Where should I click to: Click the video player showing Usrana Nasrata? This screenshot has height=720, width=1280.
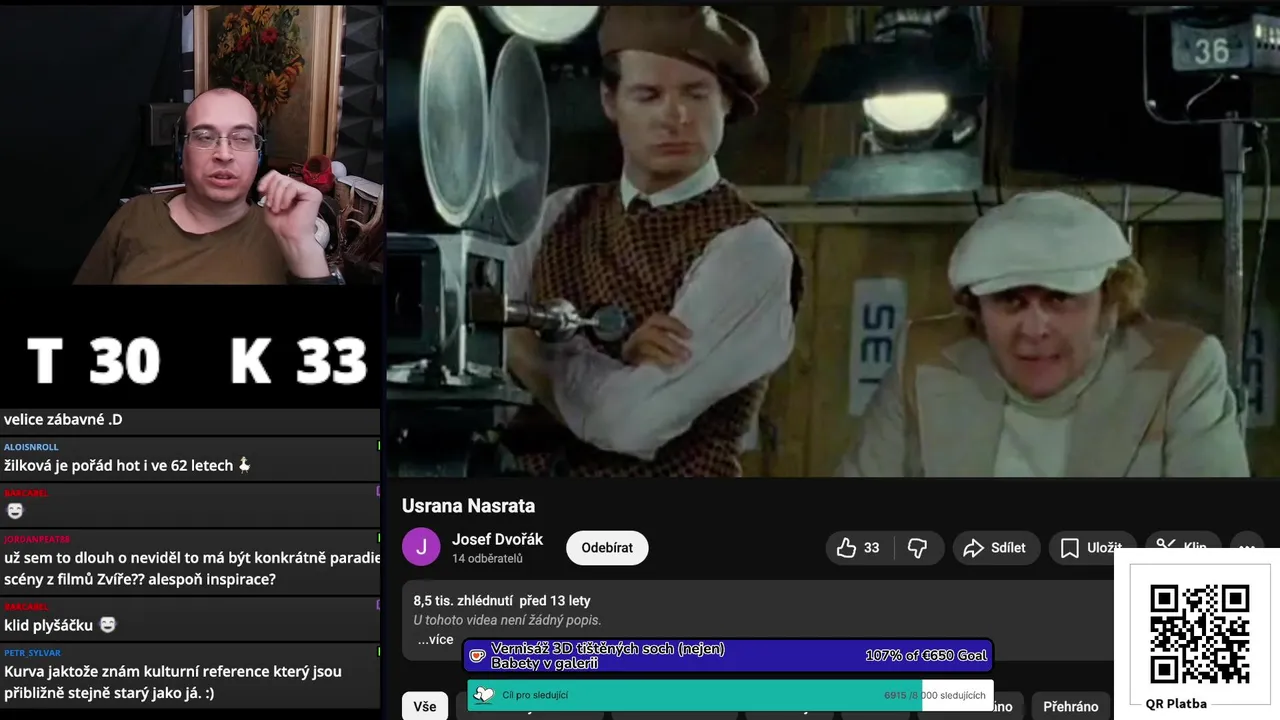point(832,240)
